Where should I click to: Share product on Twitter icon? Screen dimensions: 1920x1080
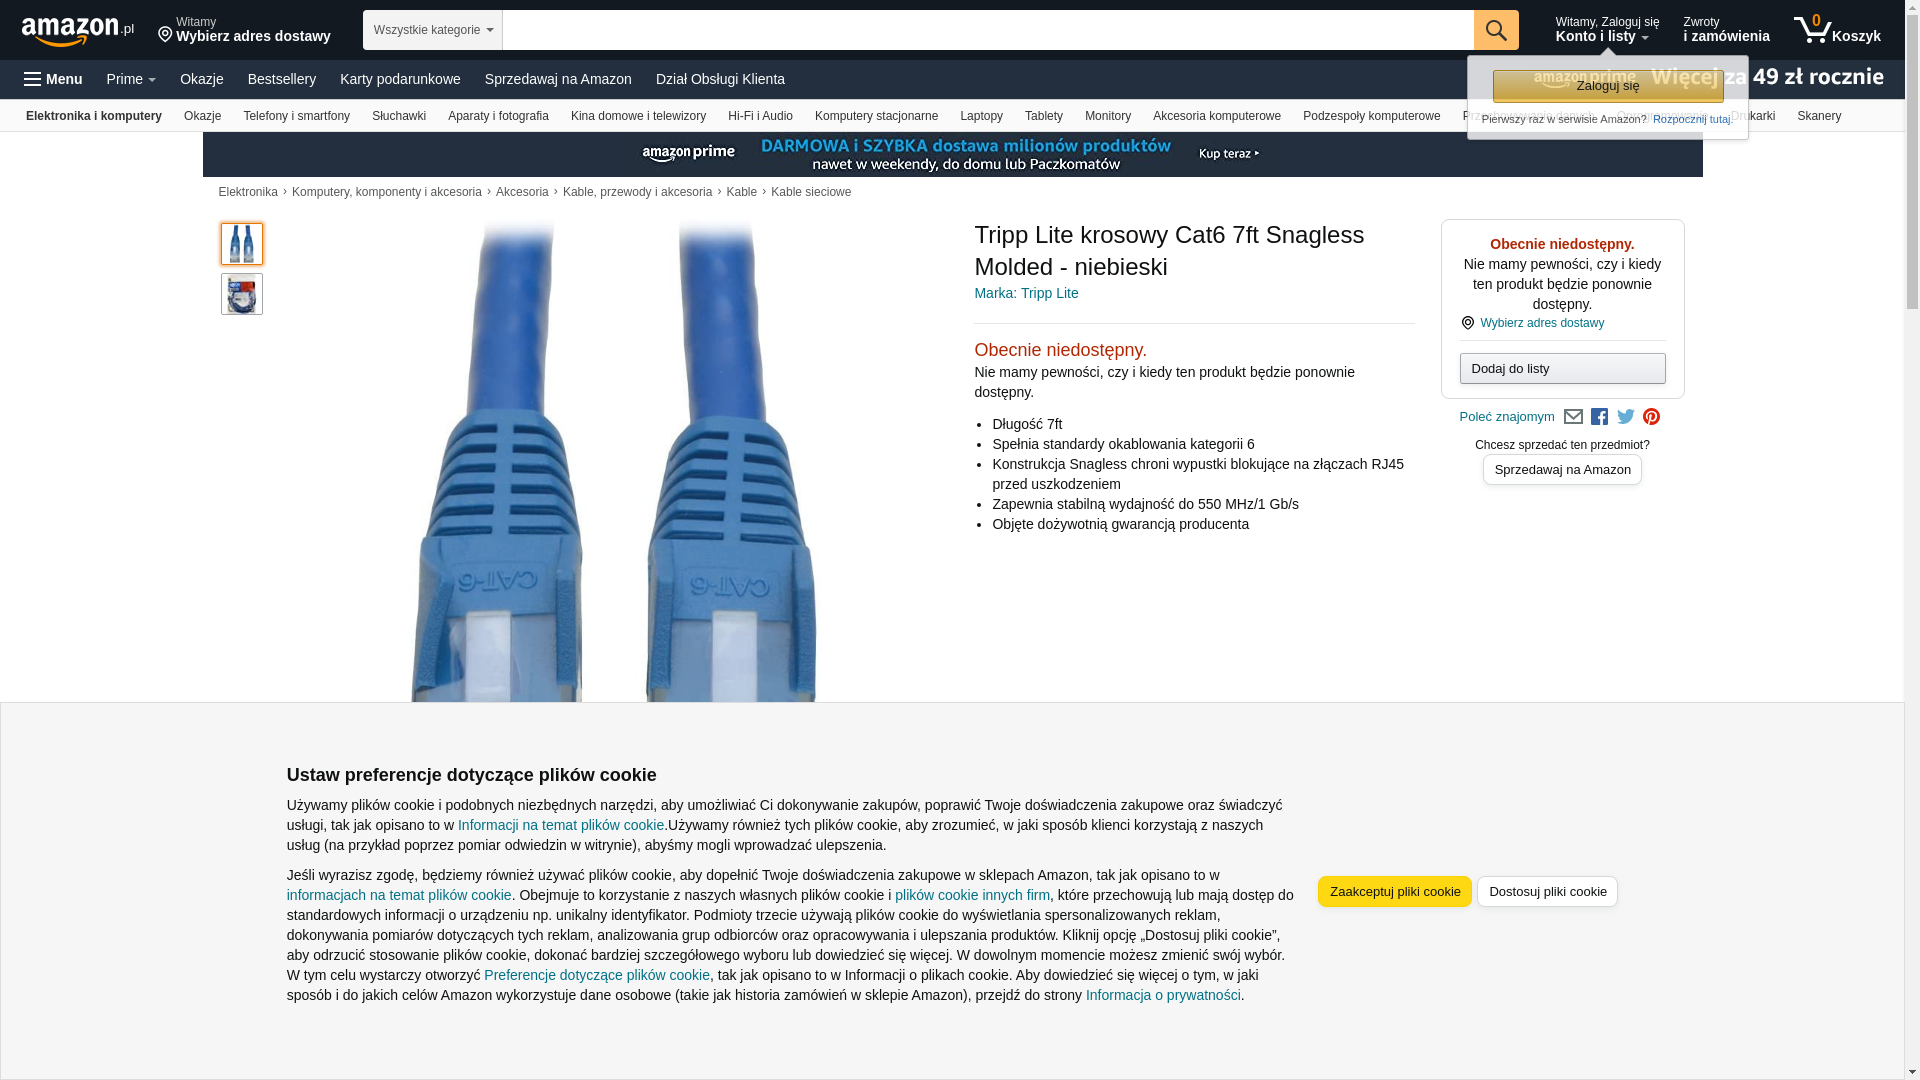pos(1626,417)
